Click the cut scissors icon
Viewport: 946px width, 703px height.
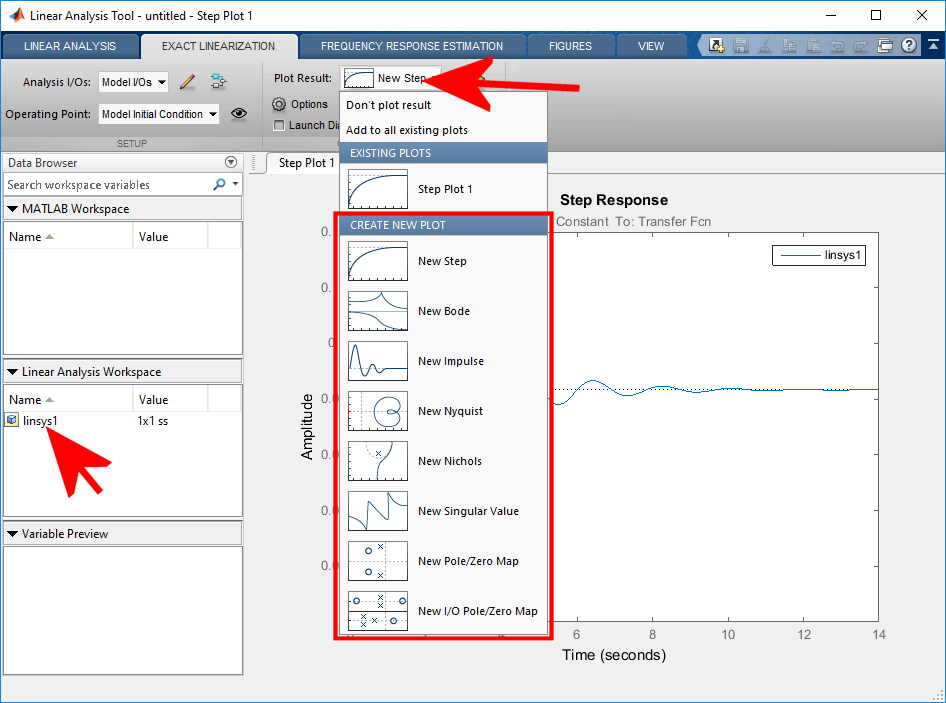pyautogui.click(x=765, y=45)
